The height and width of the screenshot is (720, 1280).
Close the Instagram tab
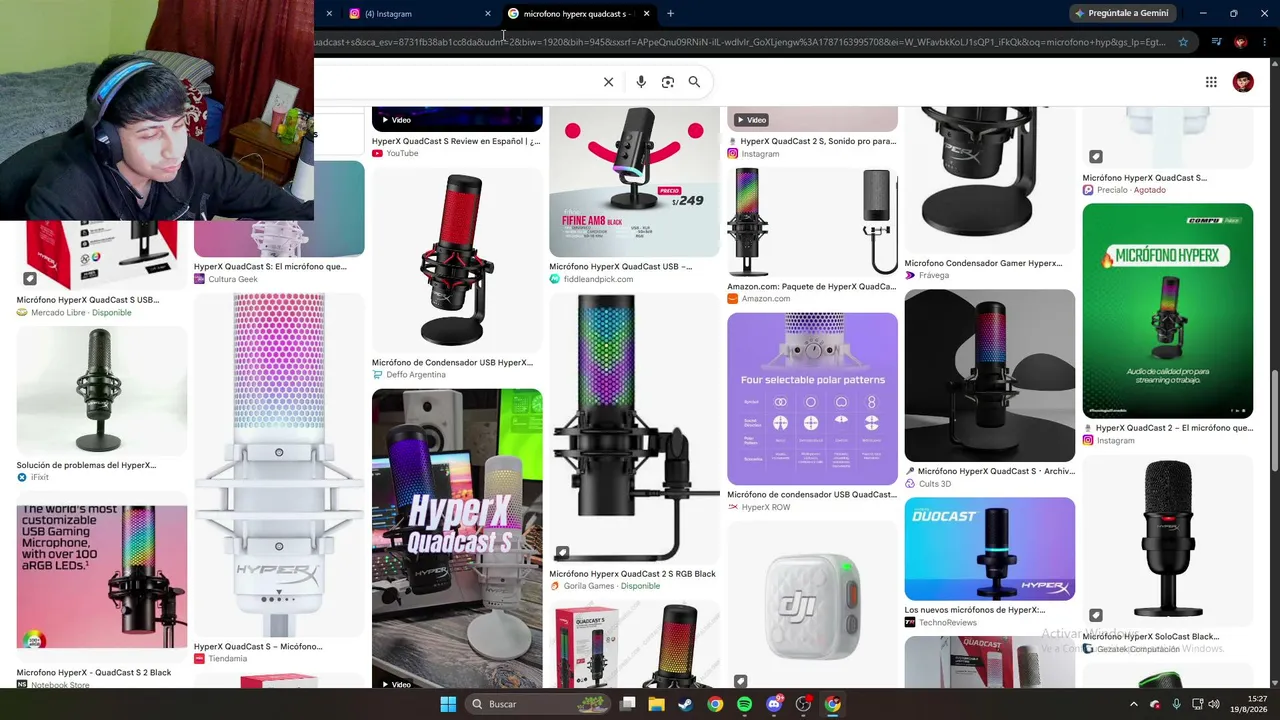pyautogui.click(x=488, y=14)
